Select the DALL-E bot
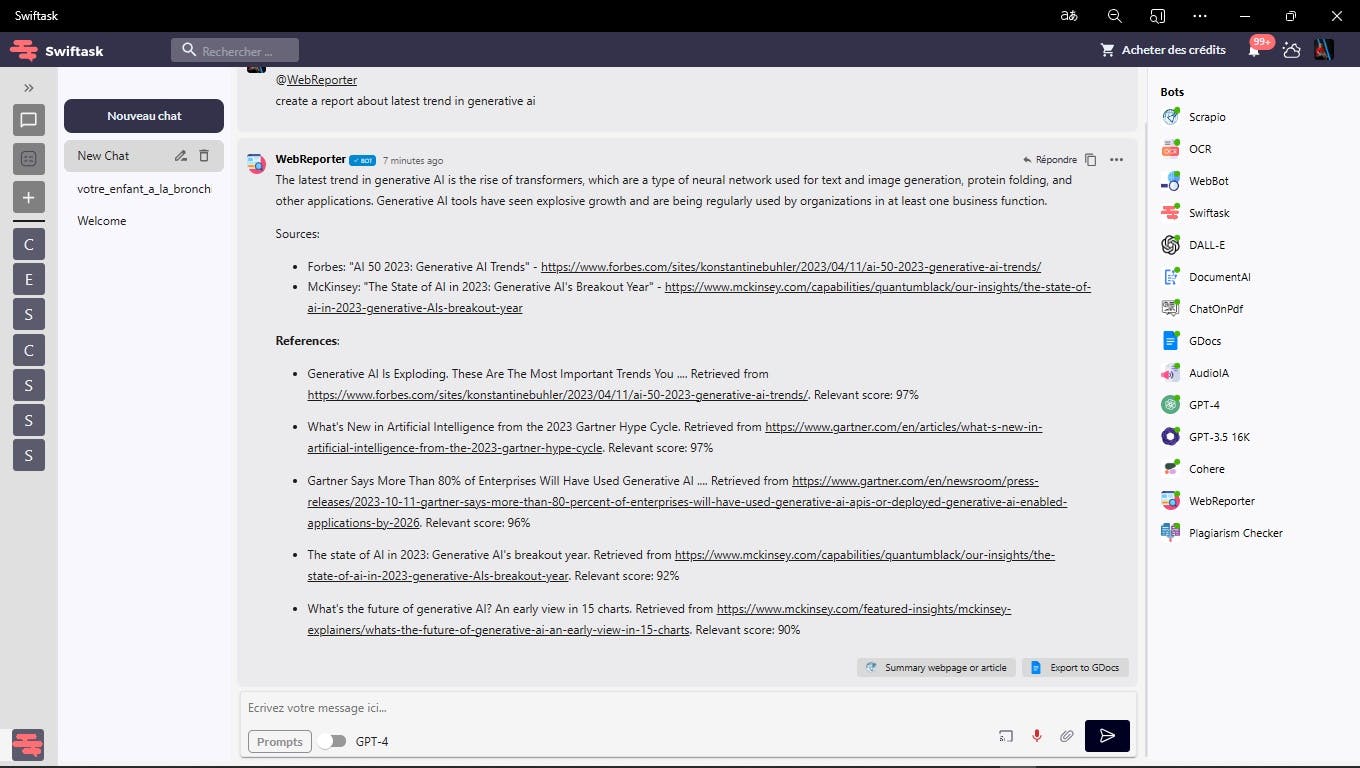The image size is (1360, 768). tap(1193, 245)
